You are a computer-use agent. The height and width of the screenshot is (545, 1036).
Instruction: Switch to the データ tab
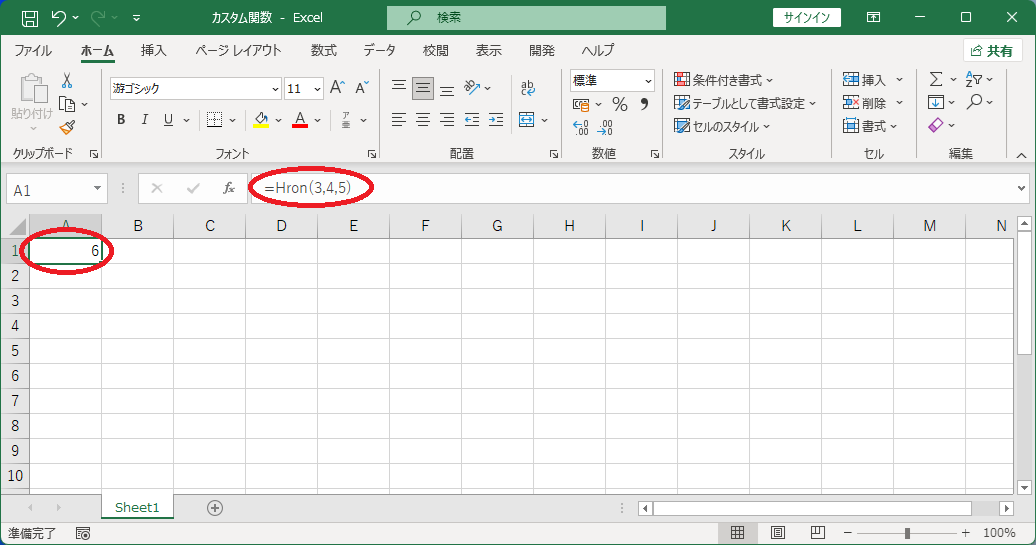pos(379,51)
